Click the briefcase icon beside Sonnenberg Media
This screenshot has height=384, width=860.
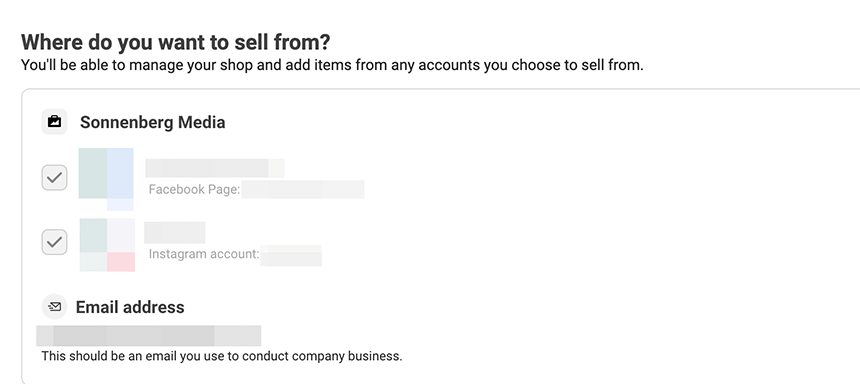[54, 122]
